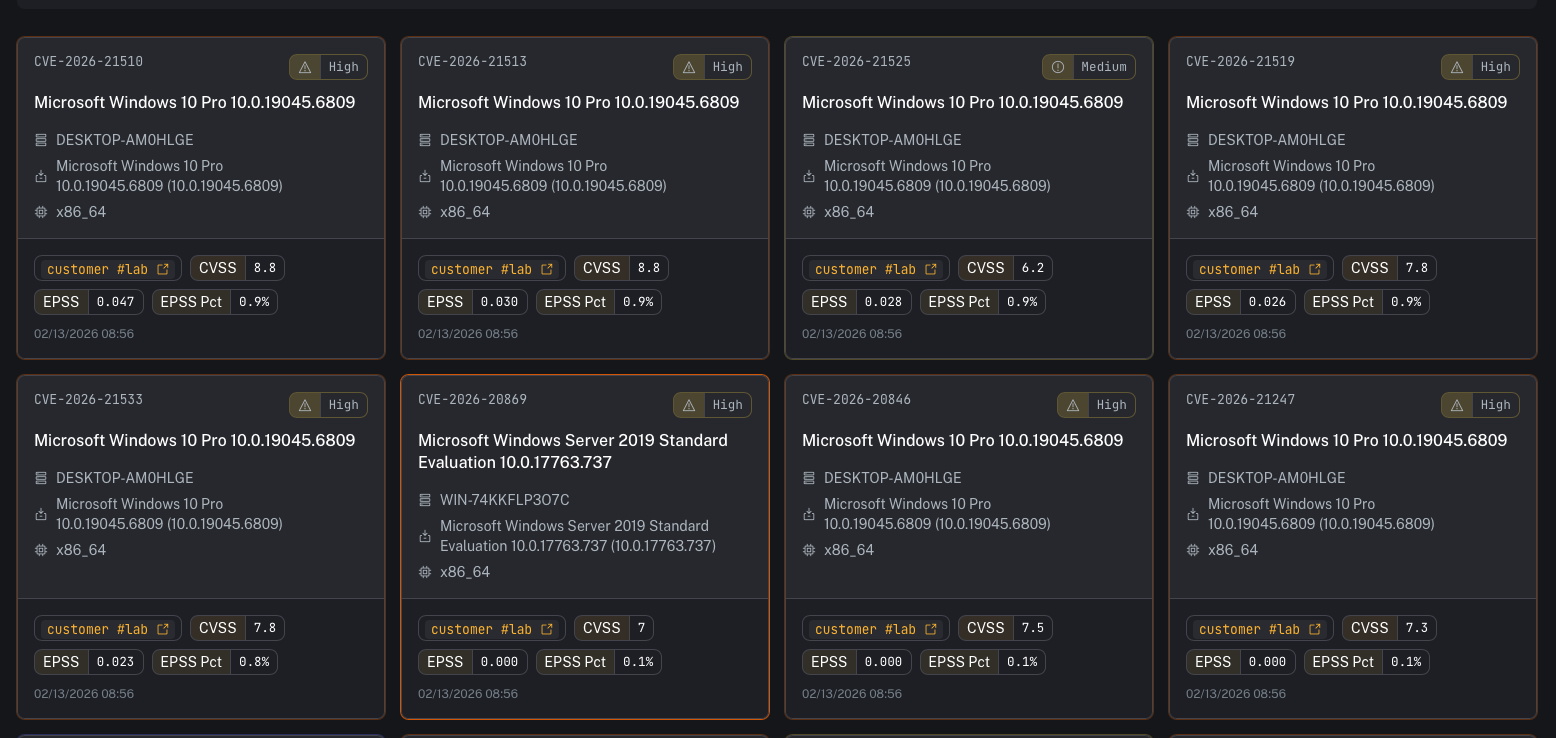This screenshot has height=738, width=1556.
Task: Click the CPU chip icon beside x86_64 in CVE-2026-21247
Action: (1193, 550)
